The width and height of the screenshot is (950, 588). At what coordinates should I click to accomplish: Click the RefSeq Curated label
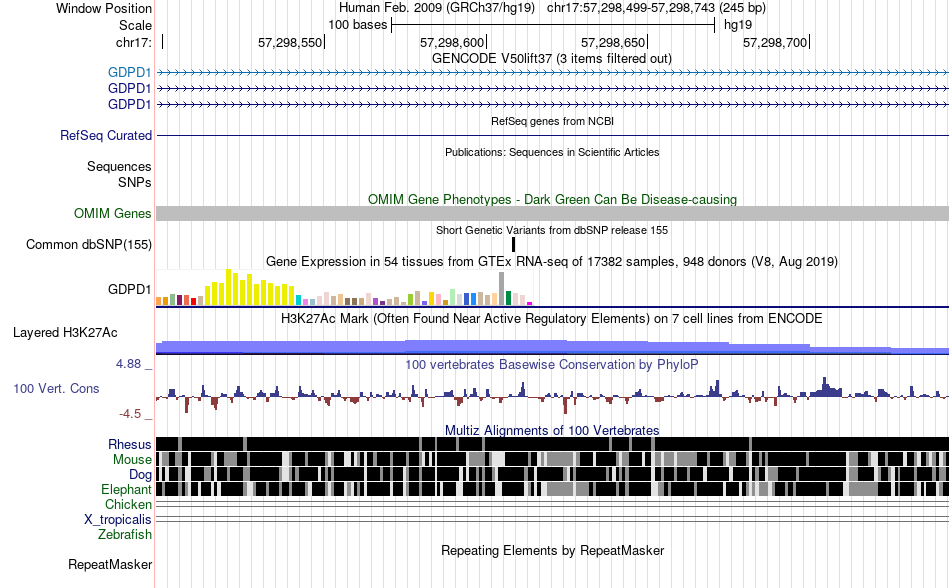(x=106, y=136)
